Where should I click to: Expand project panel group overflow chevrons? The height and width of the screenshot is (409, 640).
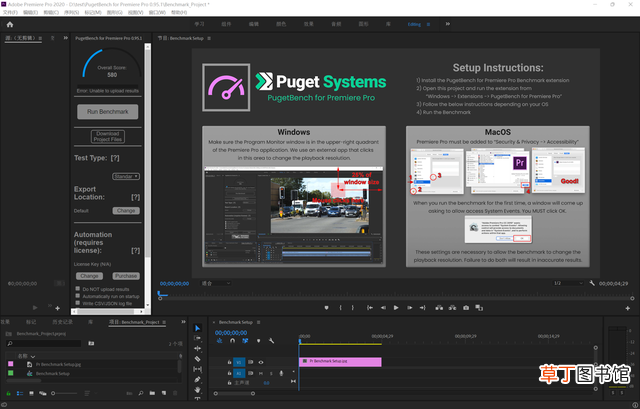[183, 322]
